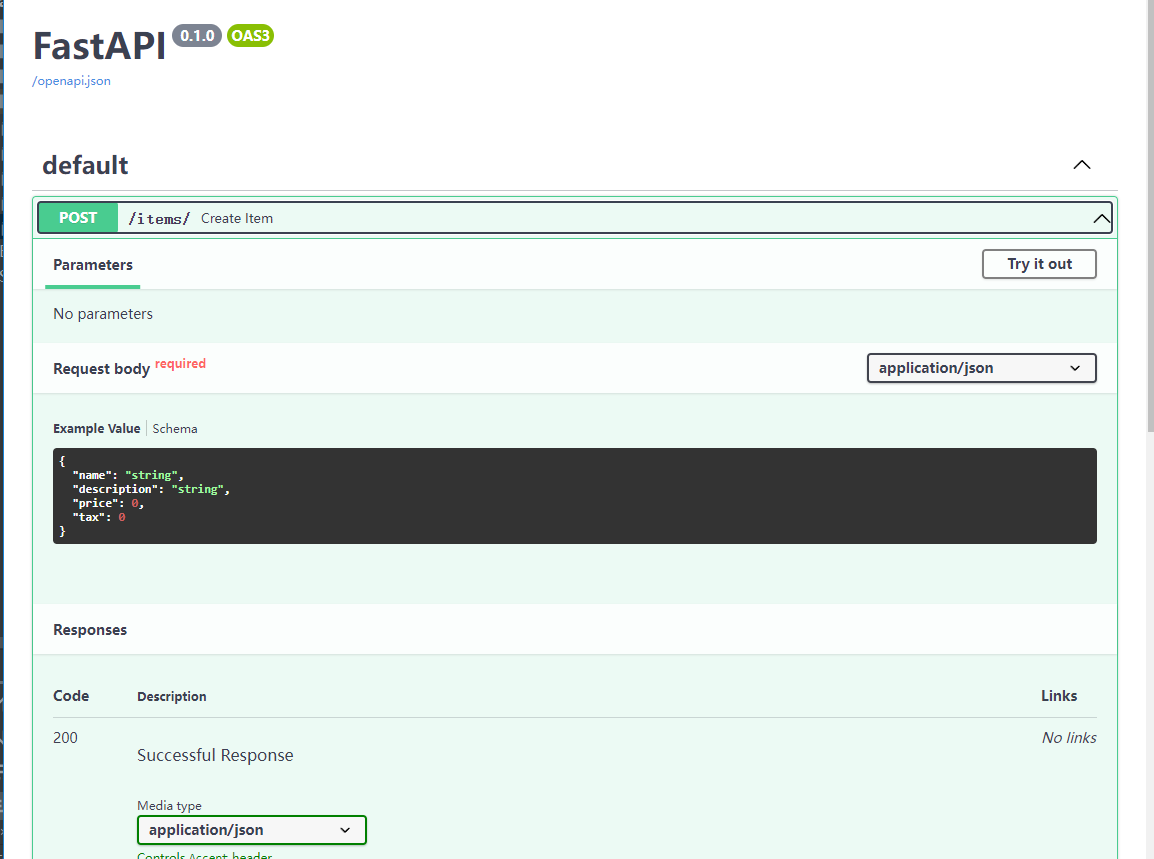The height and width of the screenshot is (859, 1154).
Task: Click the No parameters text
Action: click(103, 314)
